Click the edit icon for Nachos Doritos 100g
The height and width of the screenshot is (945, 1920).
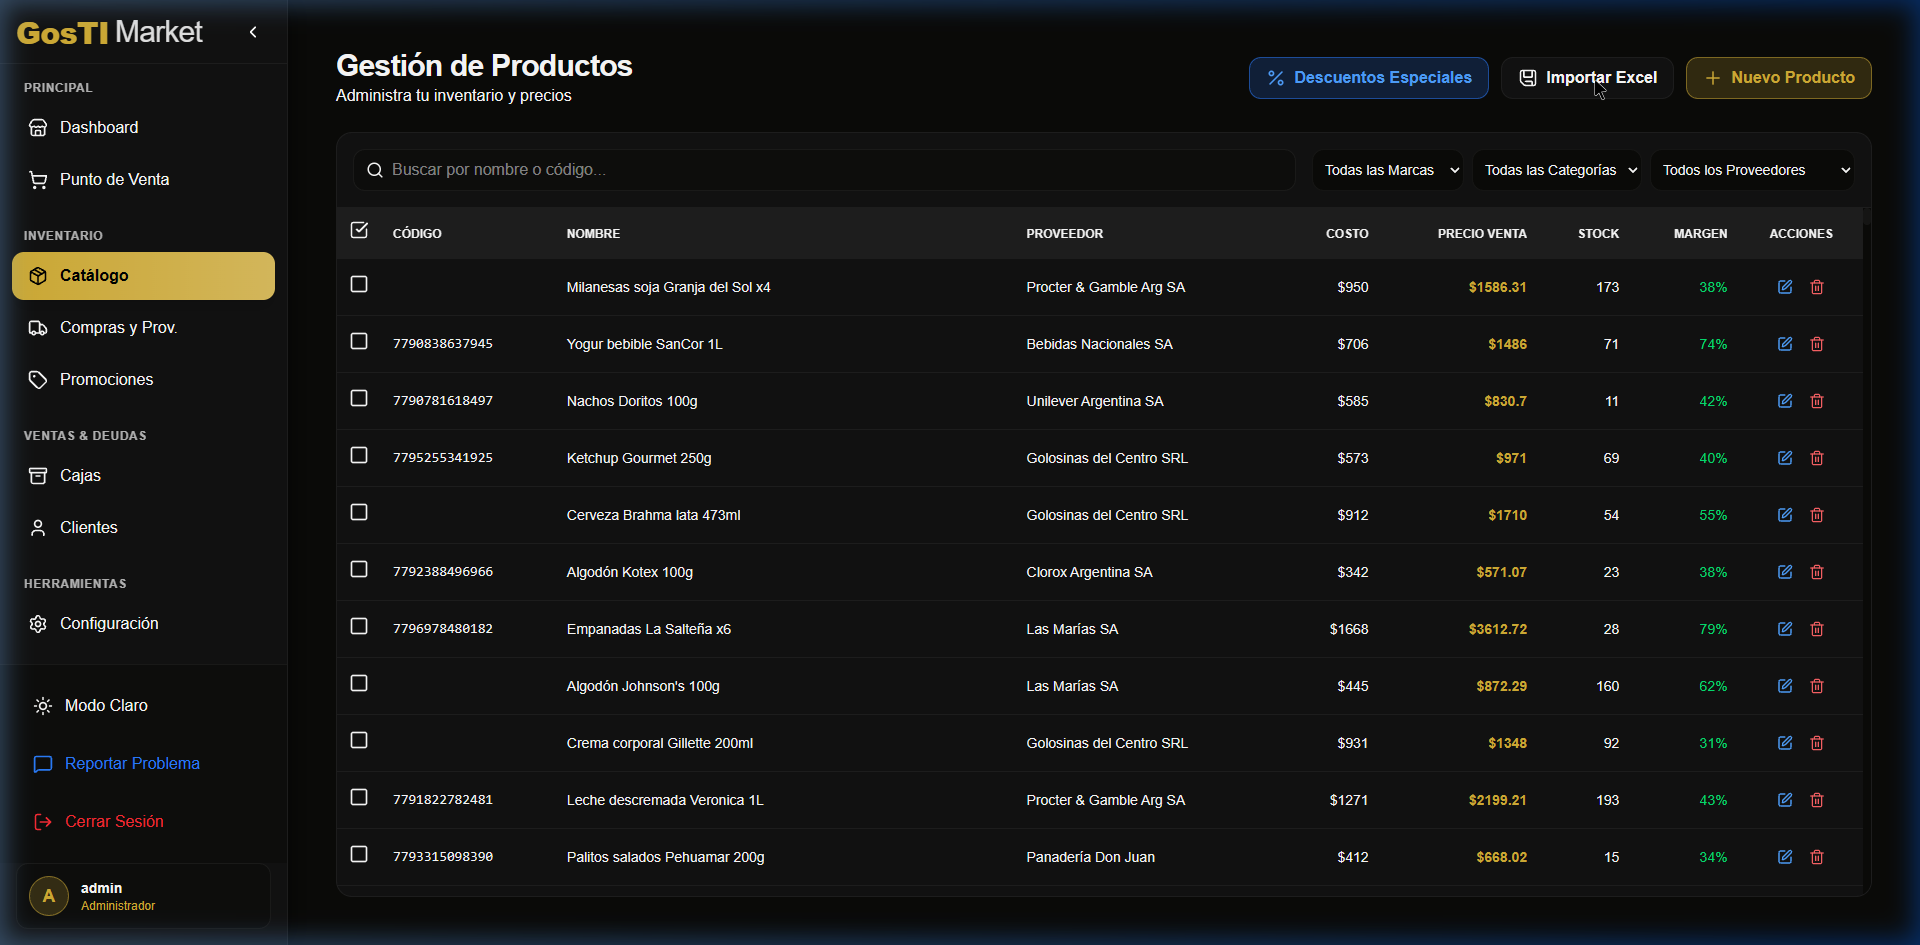[x=1785, y=401]
